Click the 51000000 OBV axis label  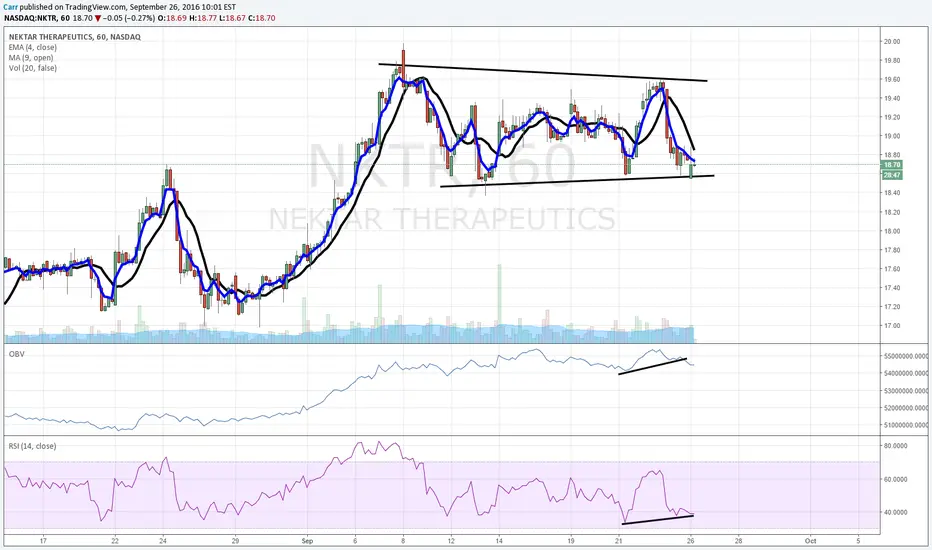pyautogui.click(x=906, y=425)
